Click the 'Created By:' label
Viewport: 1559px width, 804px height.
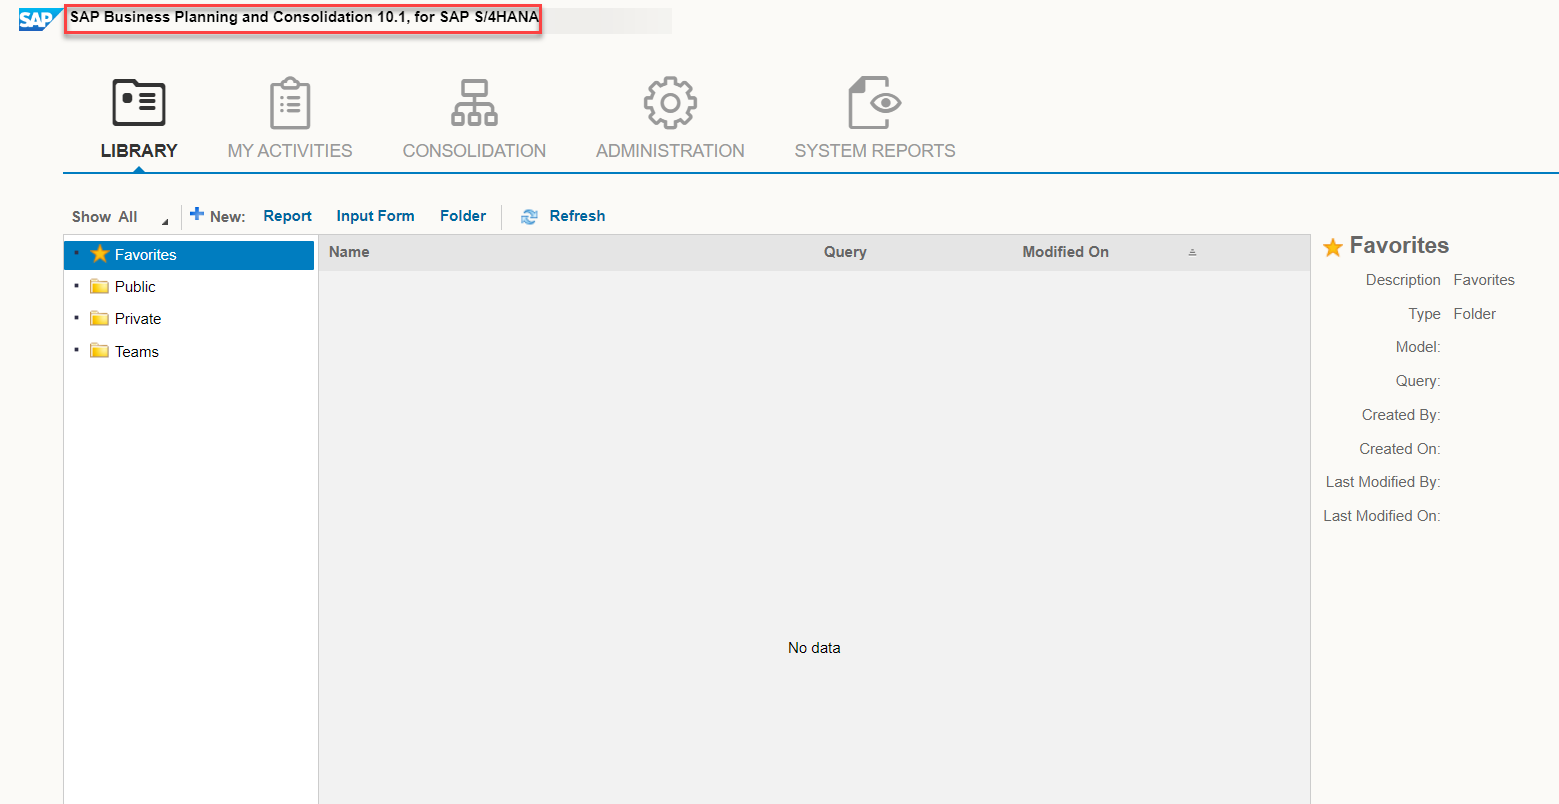(x=1401, y=415)
